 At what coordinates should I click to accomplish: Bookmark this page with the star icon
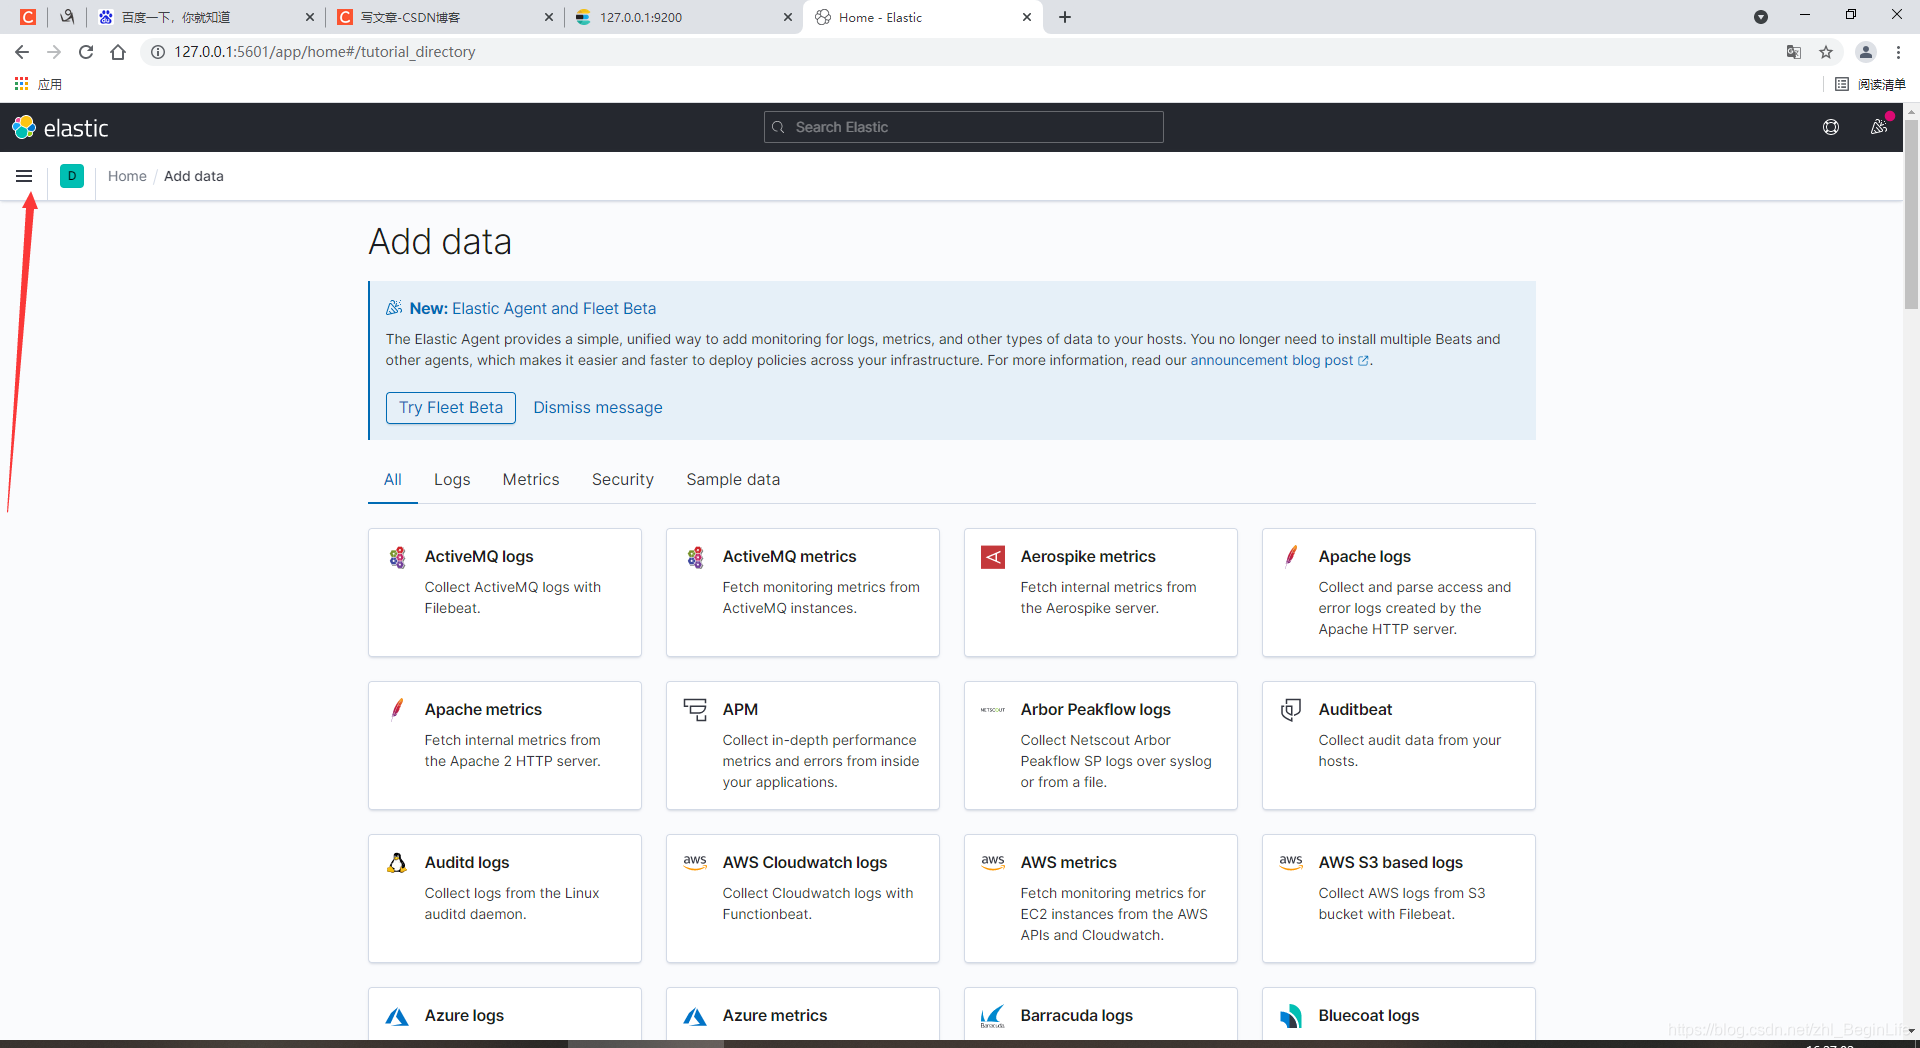(x=1826, y=52)
